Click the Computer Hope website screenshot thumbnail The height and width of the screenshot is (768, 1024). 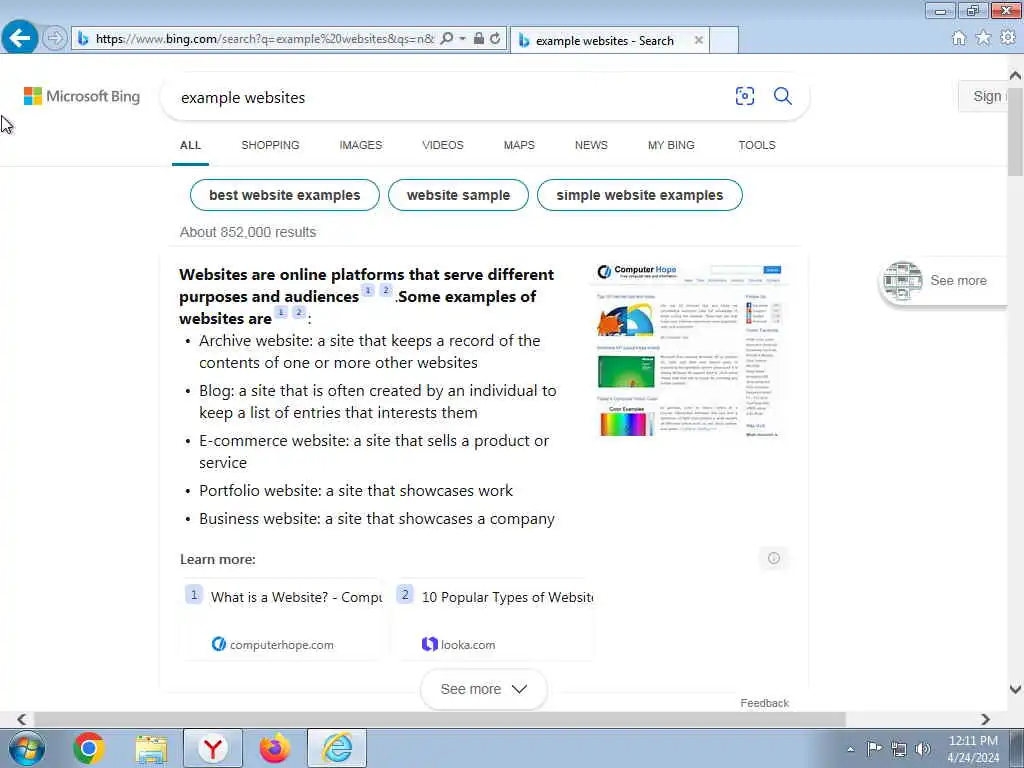689,350
